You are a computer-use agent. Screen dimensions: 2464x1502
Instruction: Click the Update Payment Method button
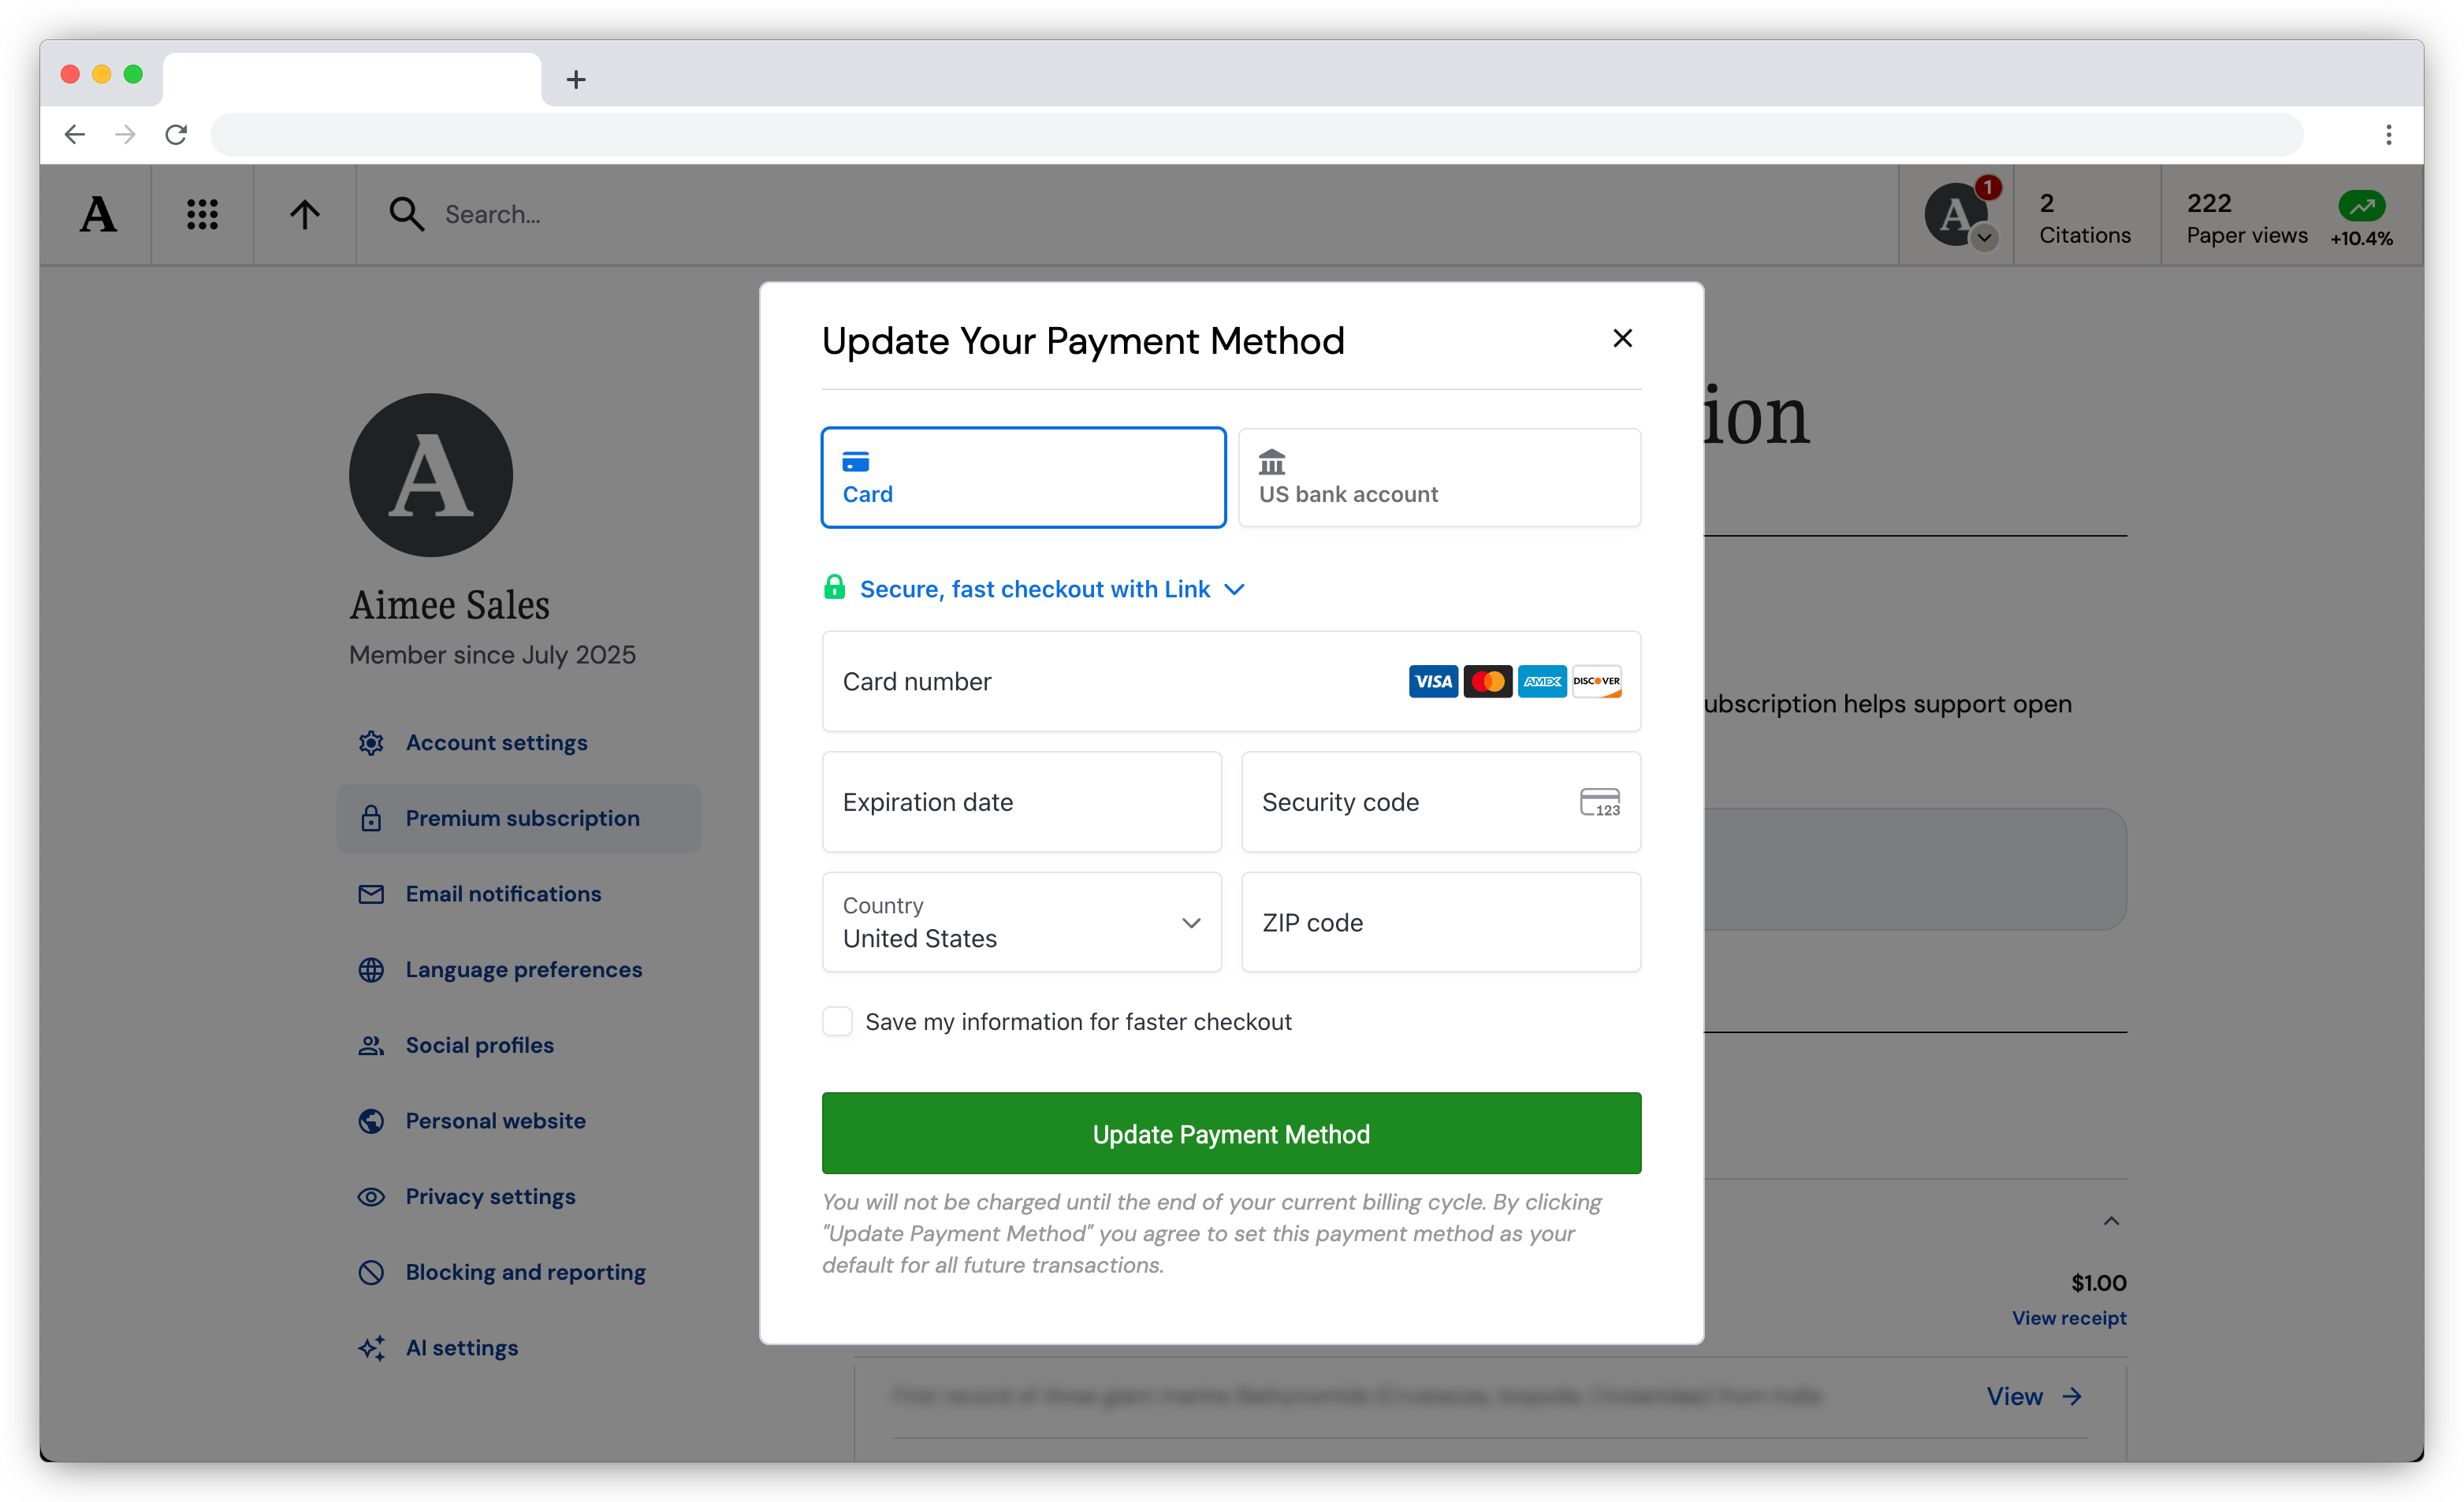coord(1231,1133)
